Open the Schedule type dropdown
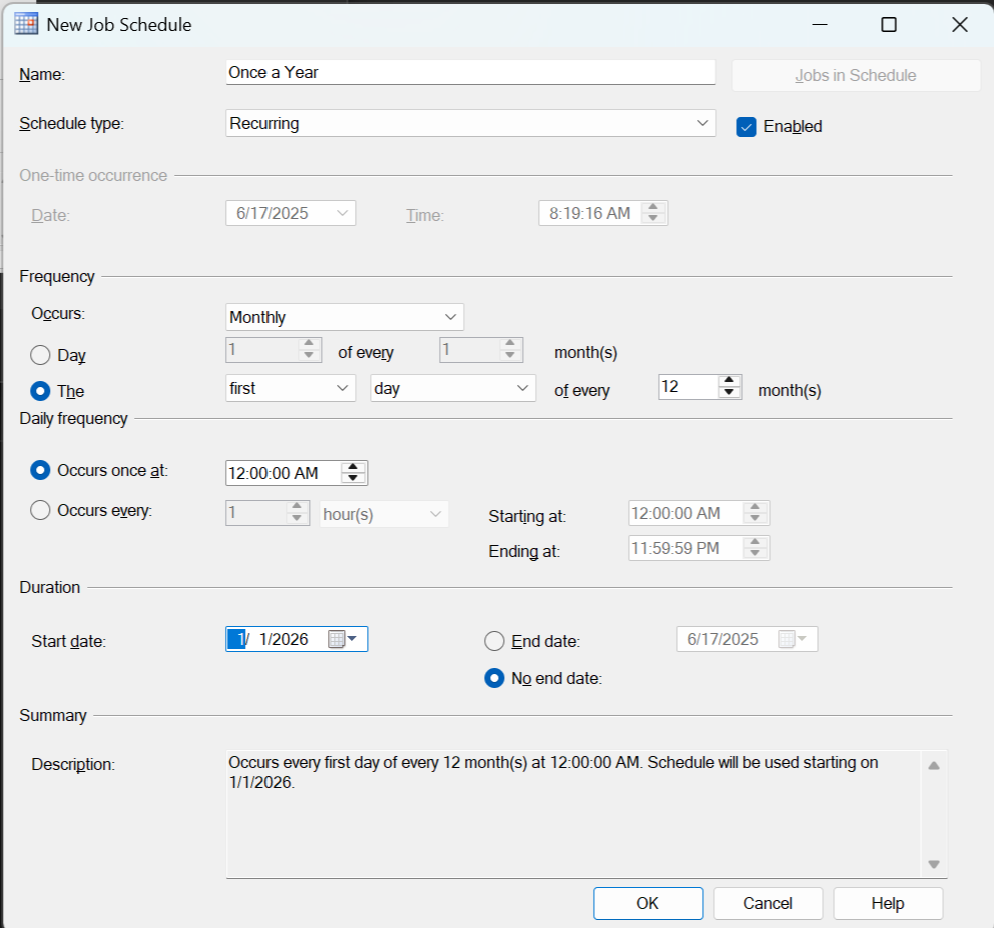The height and width of the screenshot is (928, 994). 470,124
